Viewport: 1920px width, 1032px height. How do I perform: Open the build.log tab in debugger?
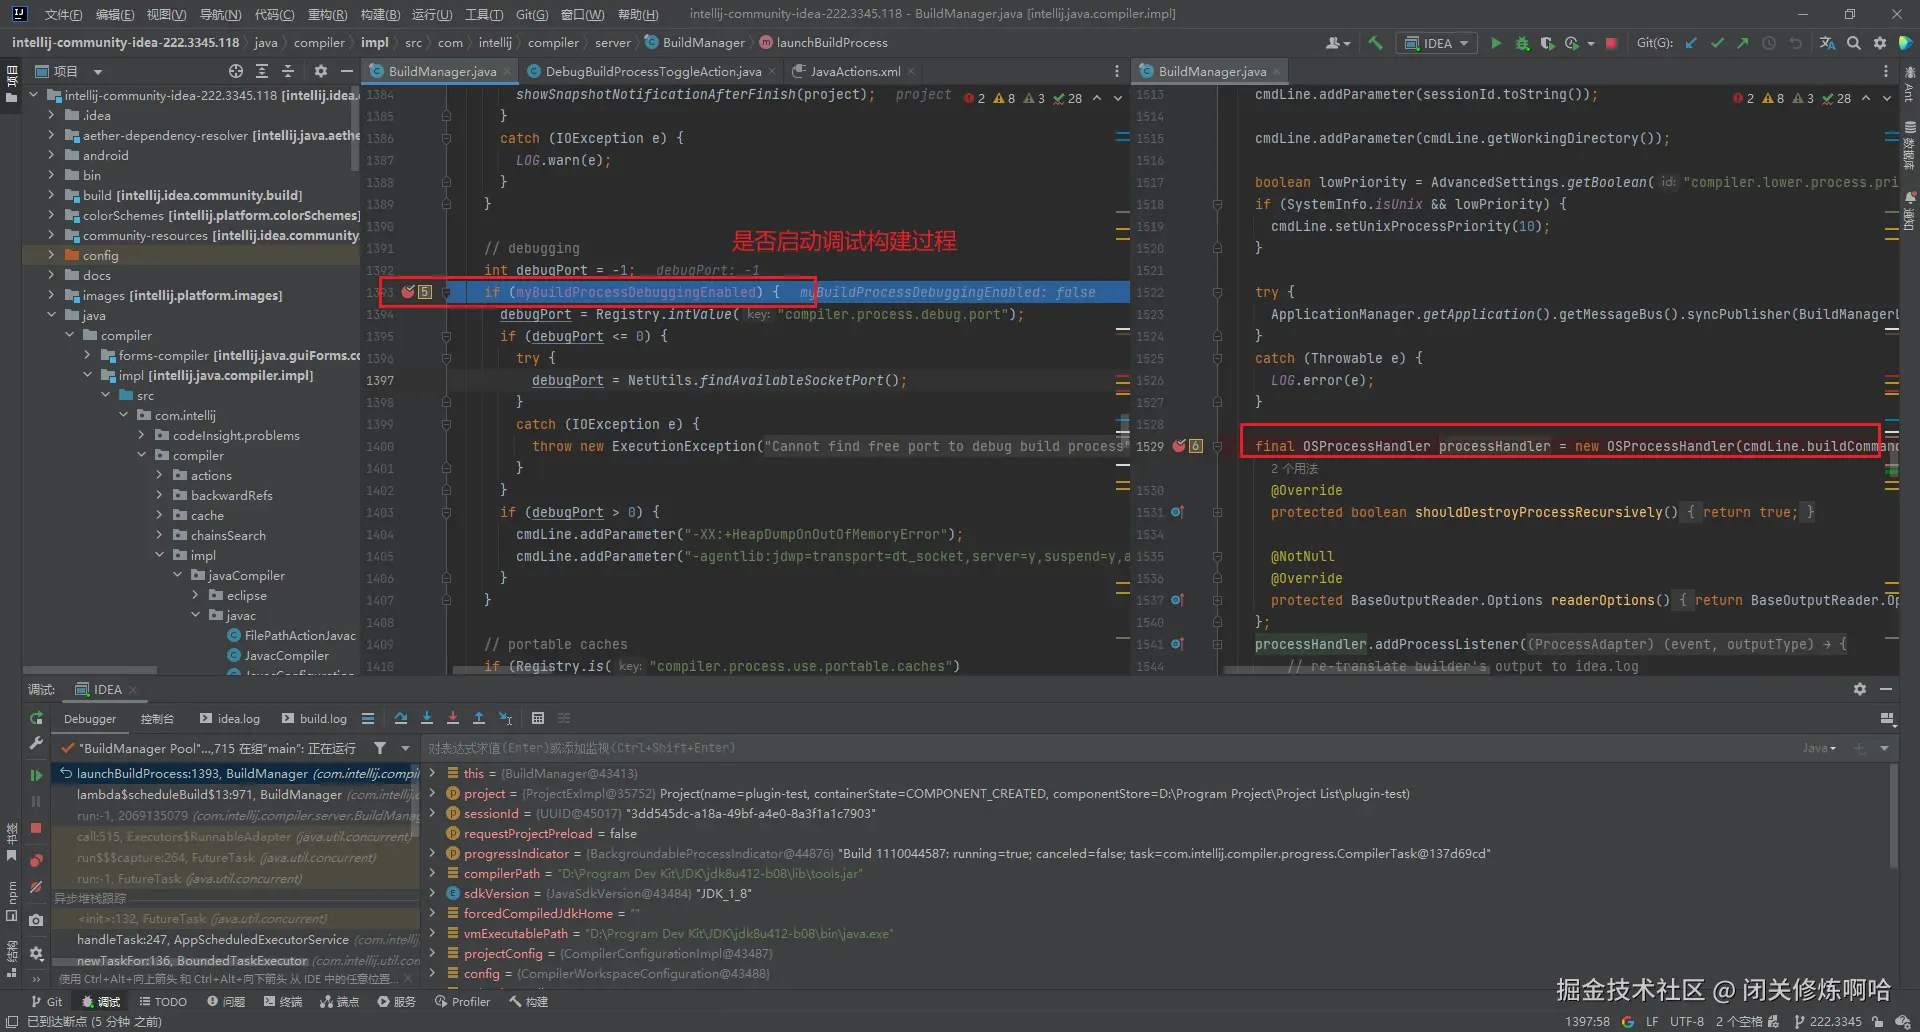tap(314, 718)
